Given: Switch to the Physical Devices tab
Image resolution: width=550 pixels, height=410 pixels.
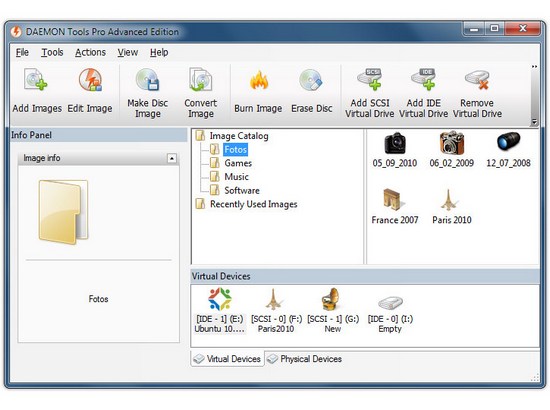Looking at the screenshot, I should [304, 359].
